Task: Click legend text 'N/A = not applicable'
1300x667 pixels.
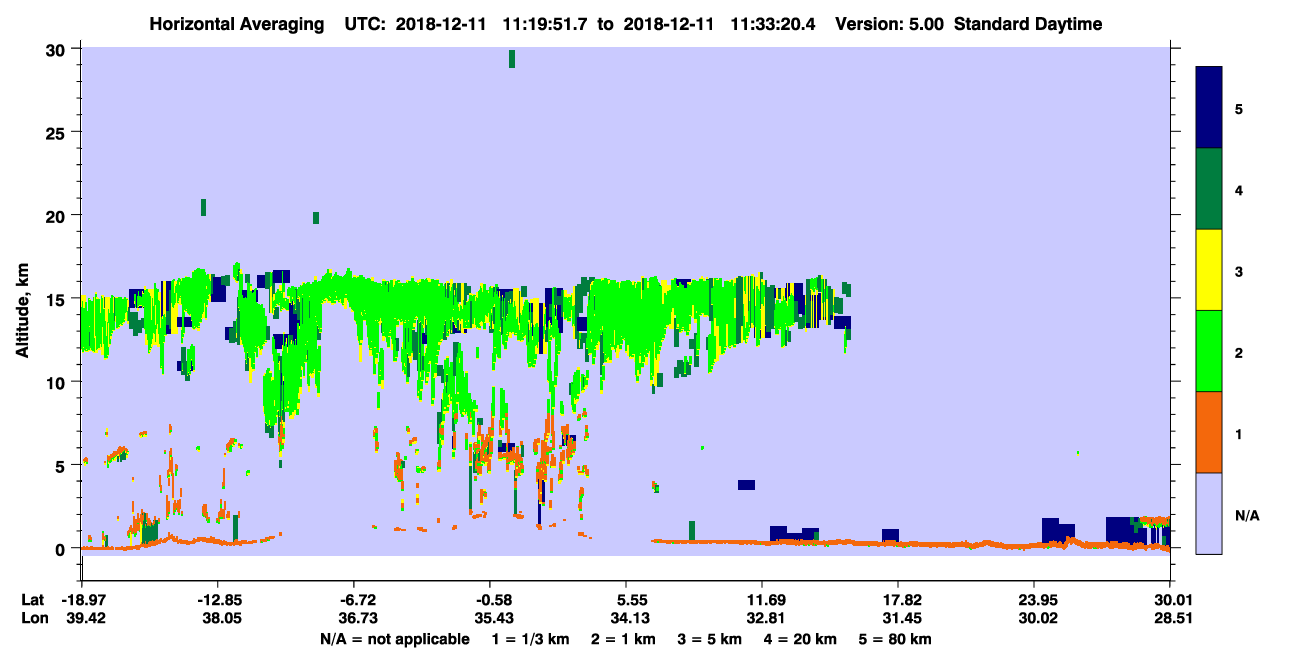Action: pos(394,639)
